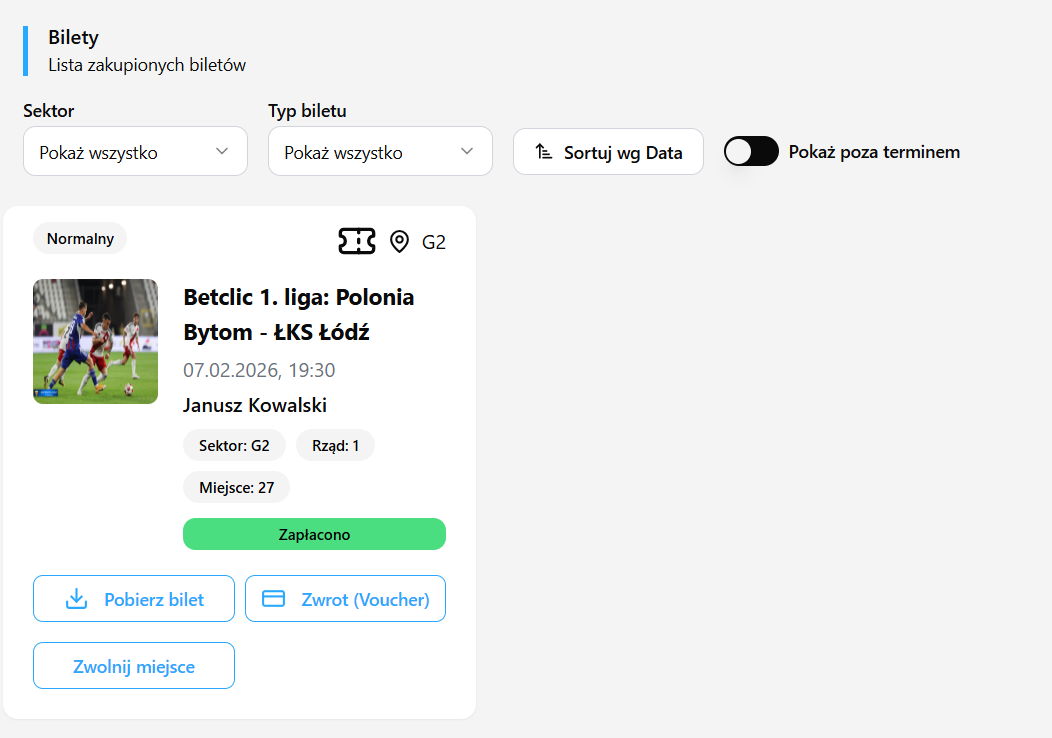Click the ticket icon on the card
Screen dimensions: 1052x738
357,241
